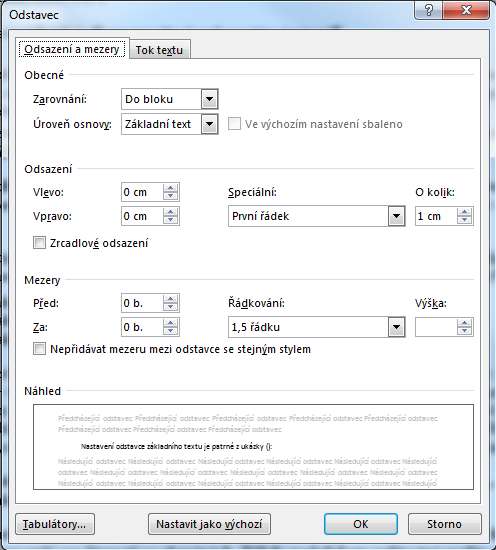The width and height of the screenshot is (496, 550).
Task: Check Nepřidávat mezeru mezi odstavce option
Action: coord(39,349)
